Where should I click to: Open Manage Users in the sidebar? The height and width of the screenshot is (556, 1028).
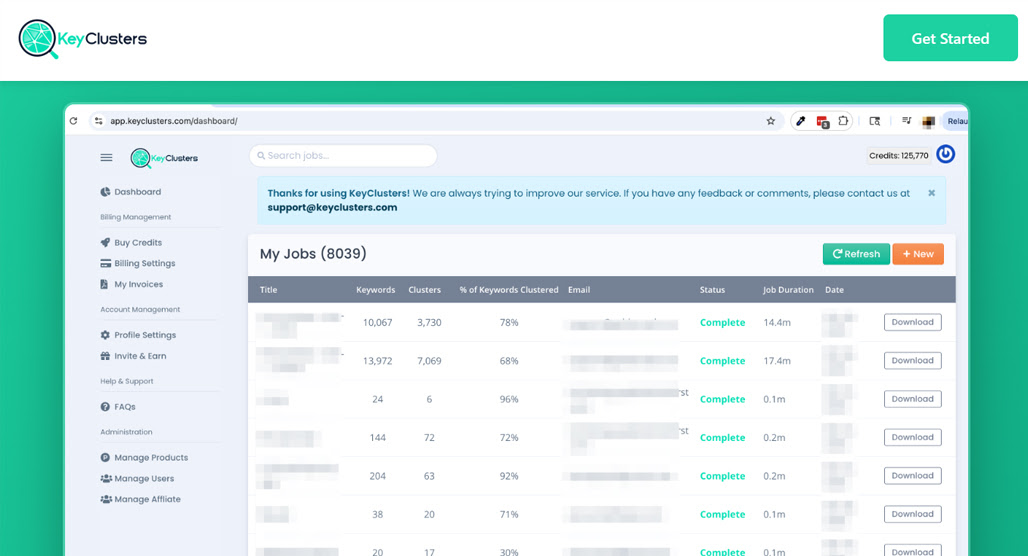(137, 478)
